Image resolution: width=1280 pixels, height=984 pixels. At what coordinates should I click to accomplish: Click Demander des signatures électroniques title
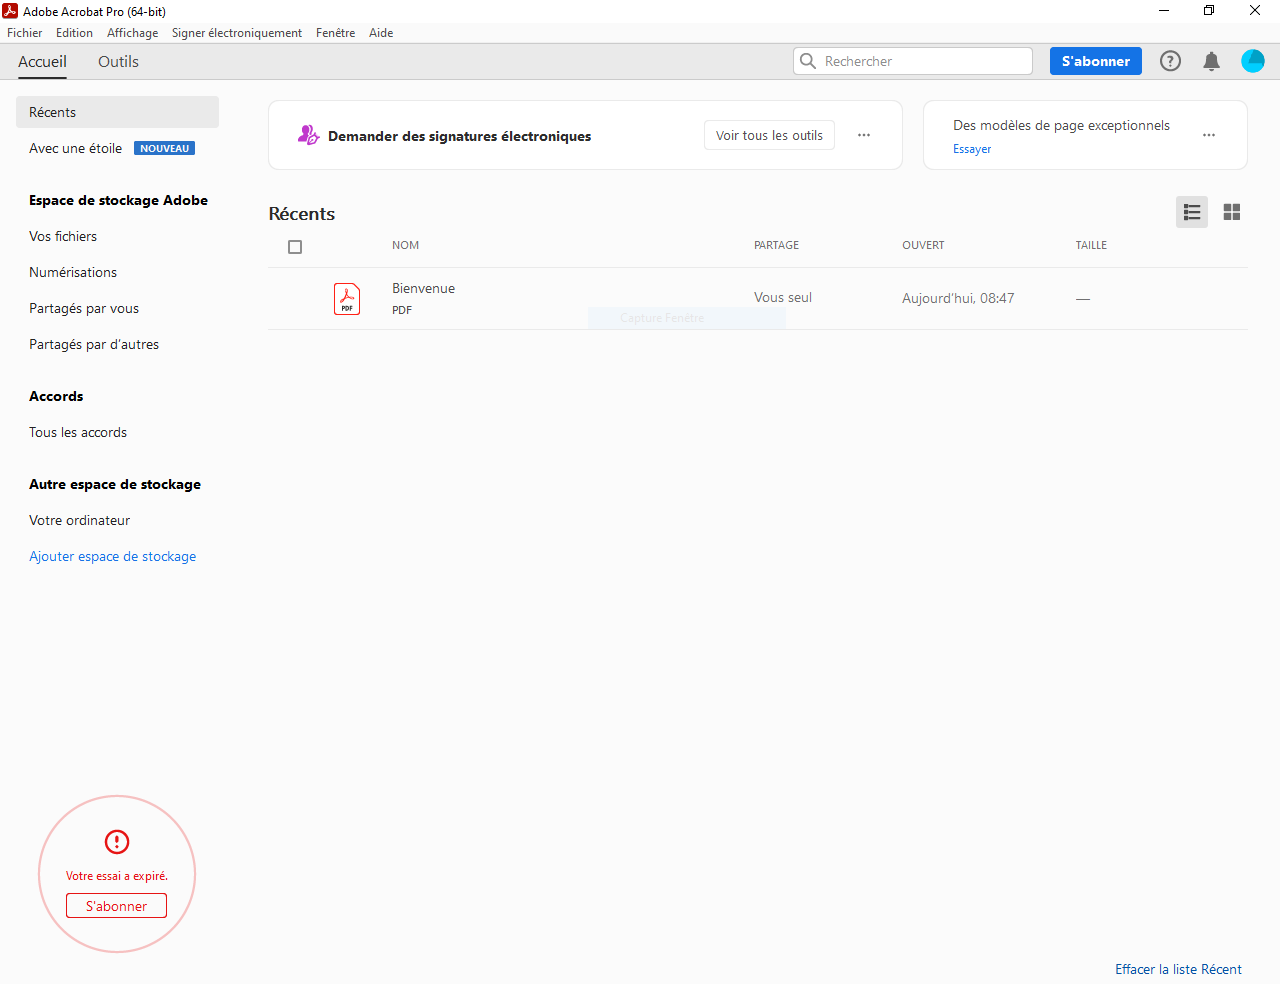coord(460,136)
